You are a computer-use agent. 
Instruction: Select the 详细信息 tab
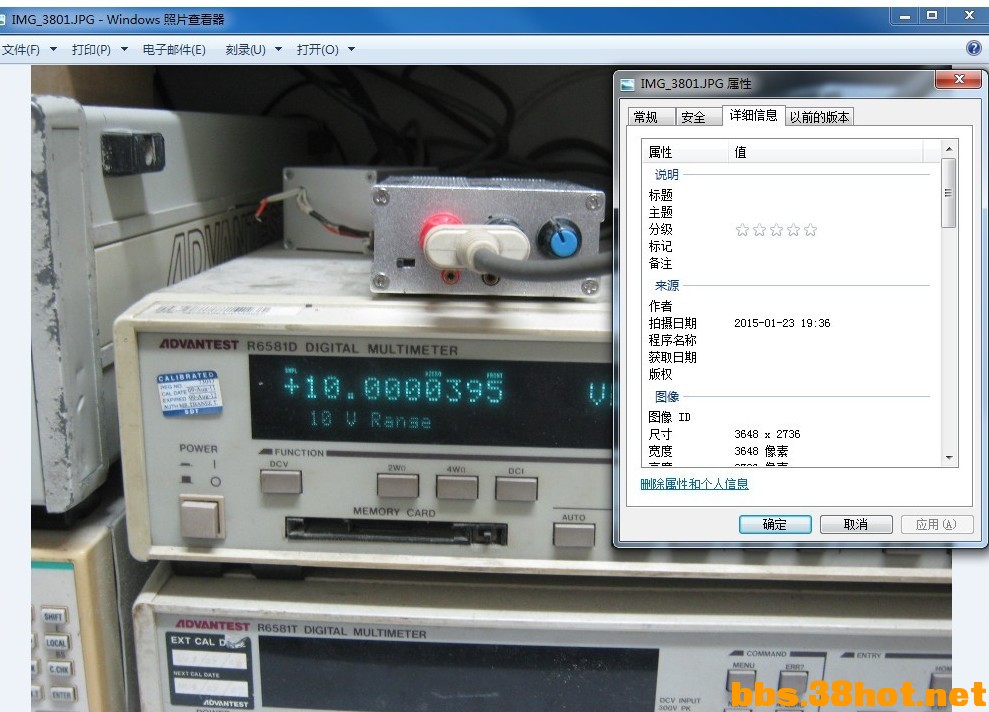(754, 115)
